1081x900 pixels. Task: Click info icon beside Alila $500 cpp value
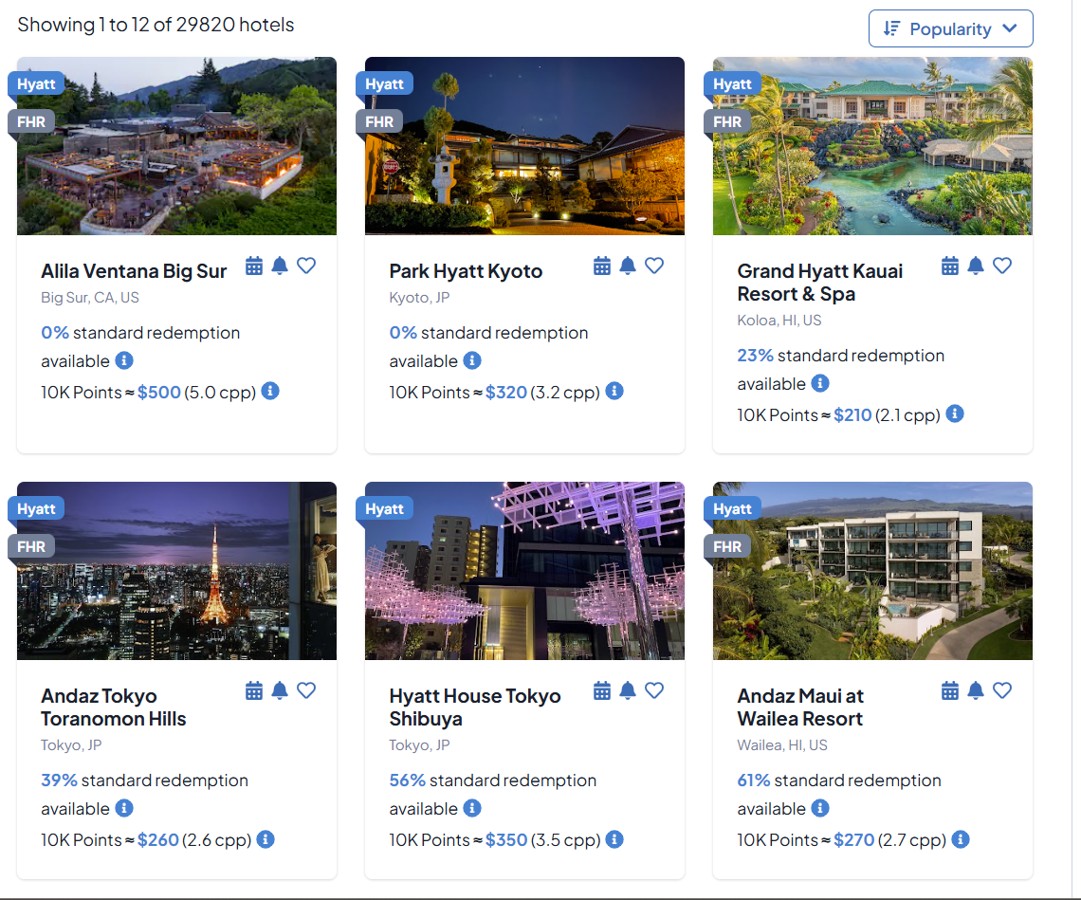coord(270,391)
